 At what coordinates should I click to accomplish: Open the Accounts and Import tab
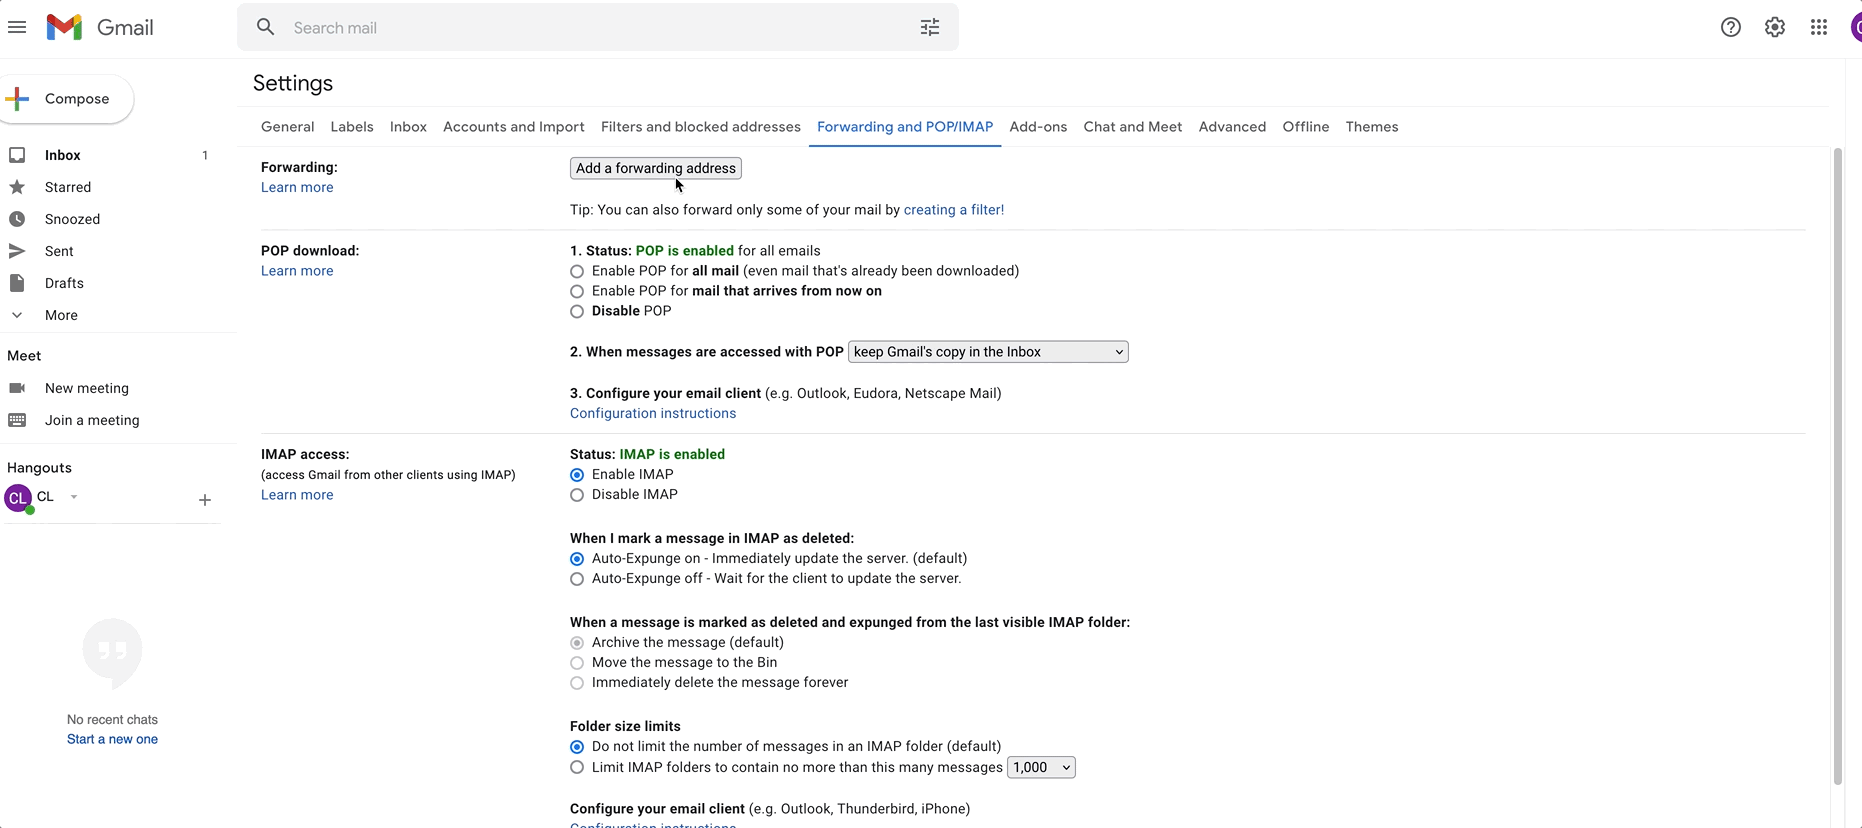(x=514, y=127)
